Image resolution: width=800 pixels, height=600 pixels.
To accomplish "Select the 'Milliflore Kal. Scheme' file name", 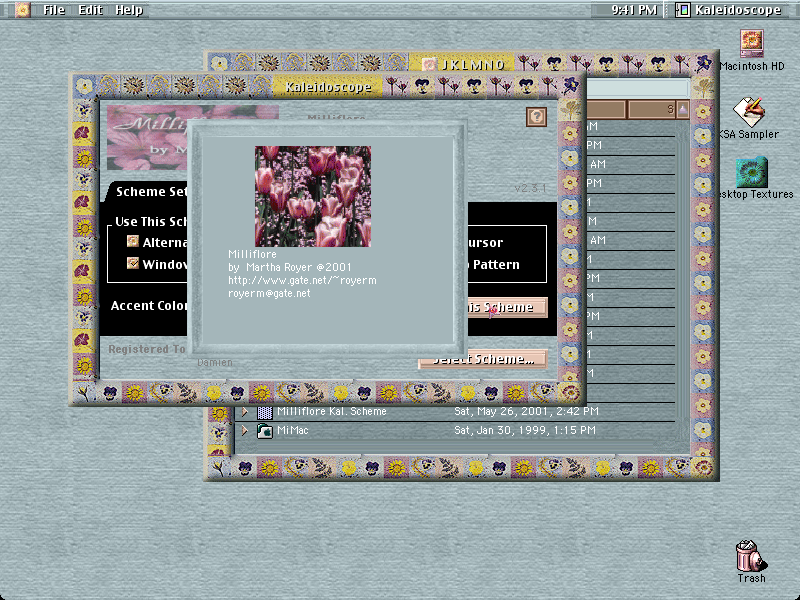I will pyautogui.click(x=331, y=411).
